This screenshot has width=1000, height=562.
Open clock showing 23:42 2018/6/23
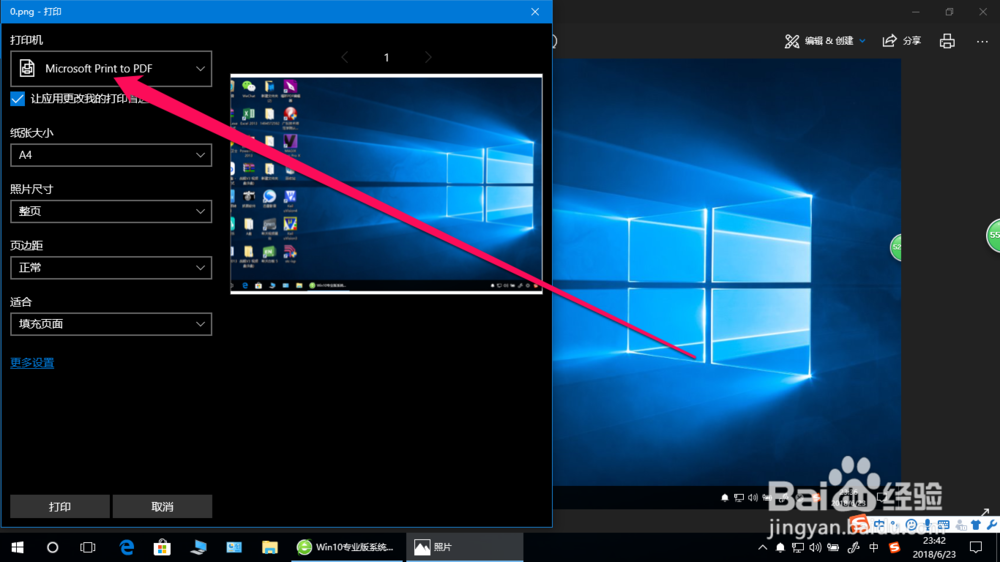point(934,547)
